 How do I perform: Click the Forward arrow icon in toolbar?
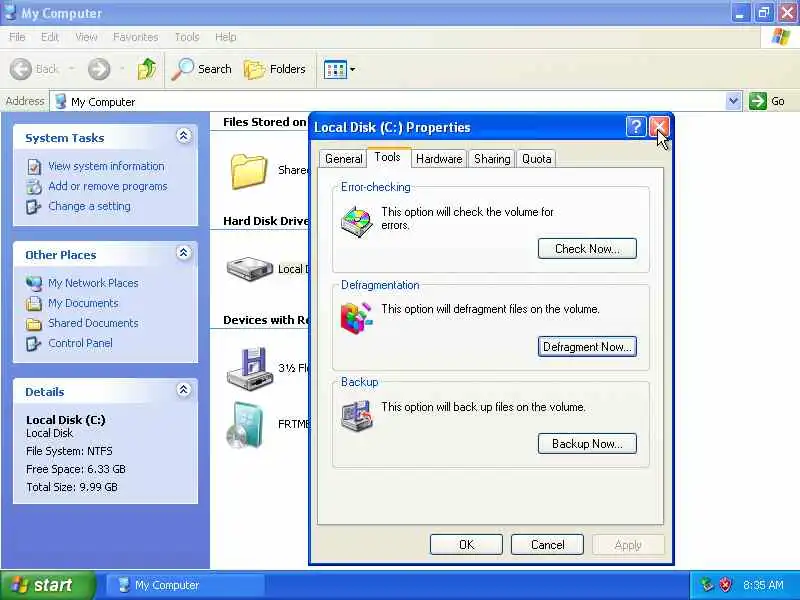pos(99,69)
